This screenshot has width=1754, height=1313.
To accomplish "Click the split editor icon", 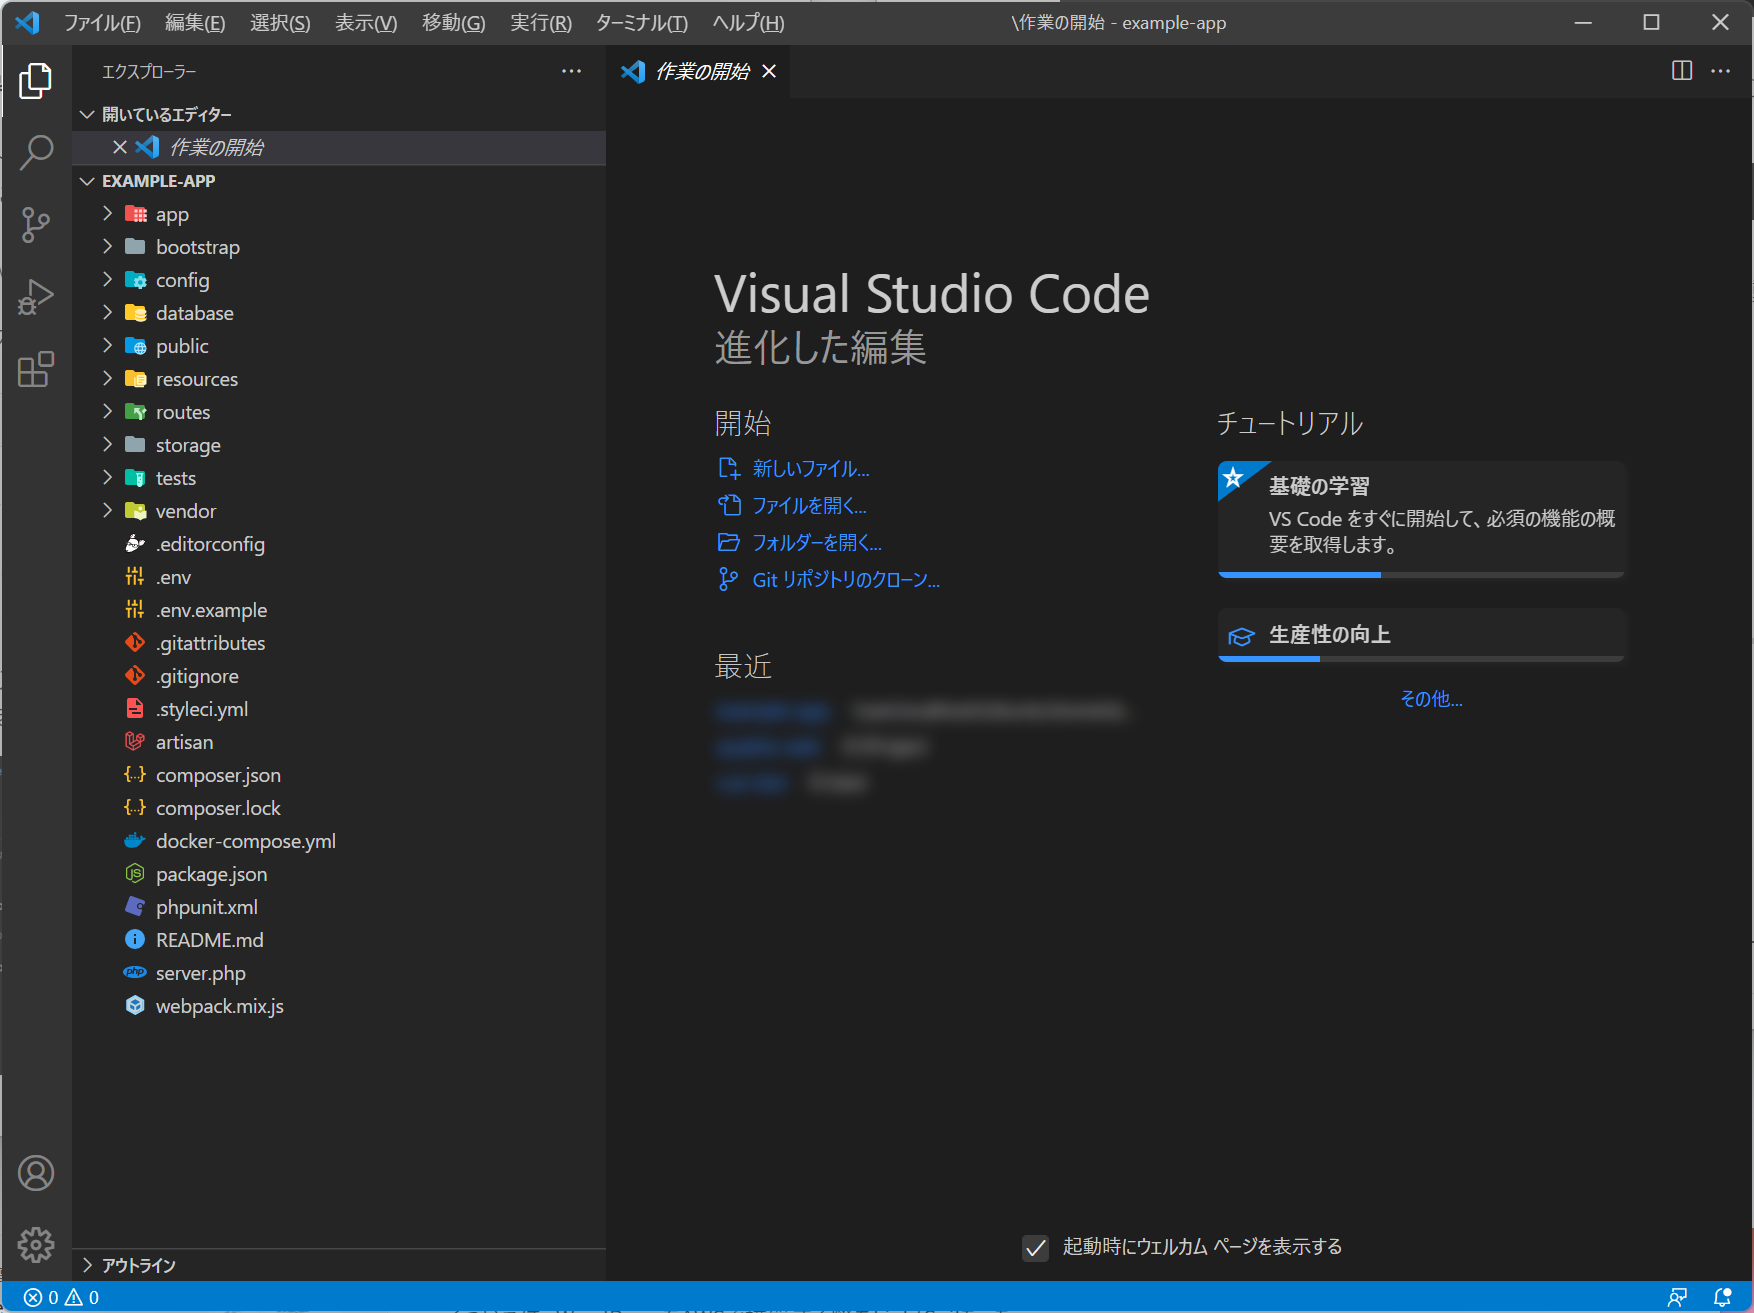I will 1682,71.
